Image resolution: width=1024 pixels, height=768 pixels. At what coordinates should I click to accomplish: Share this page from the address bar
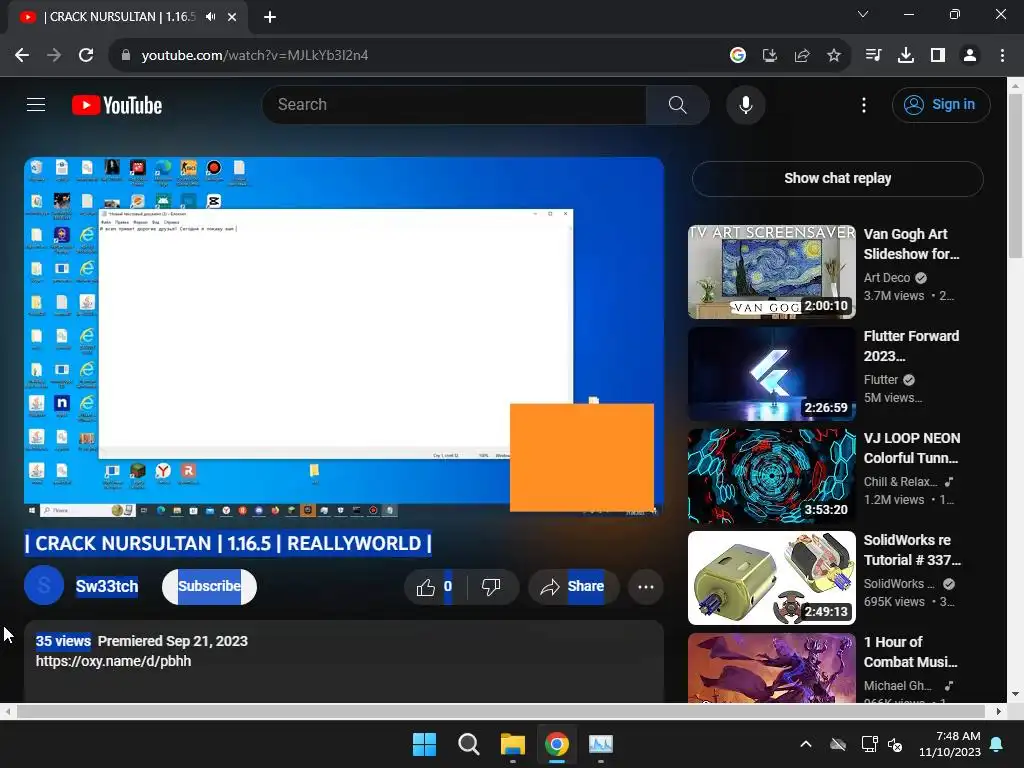pyautogui.click(x=802, y=56)
